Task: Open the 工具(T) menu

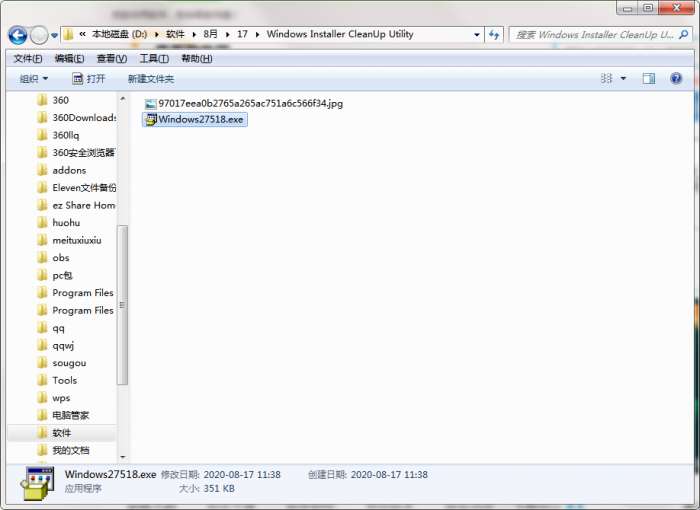Action: [154, 59]
